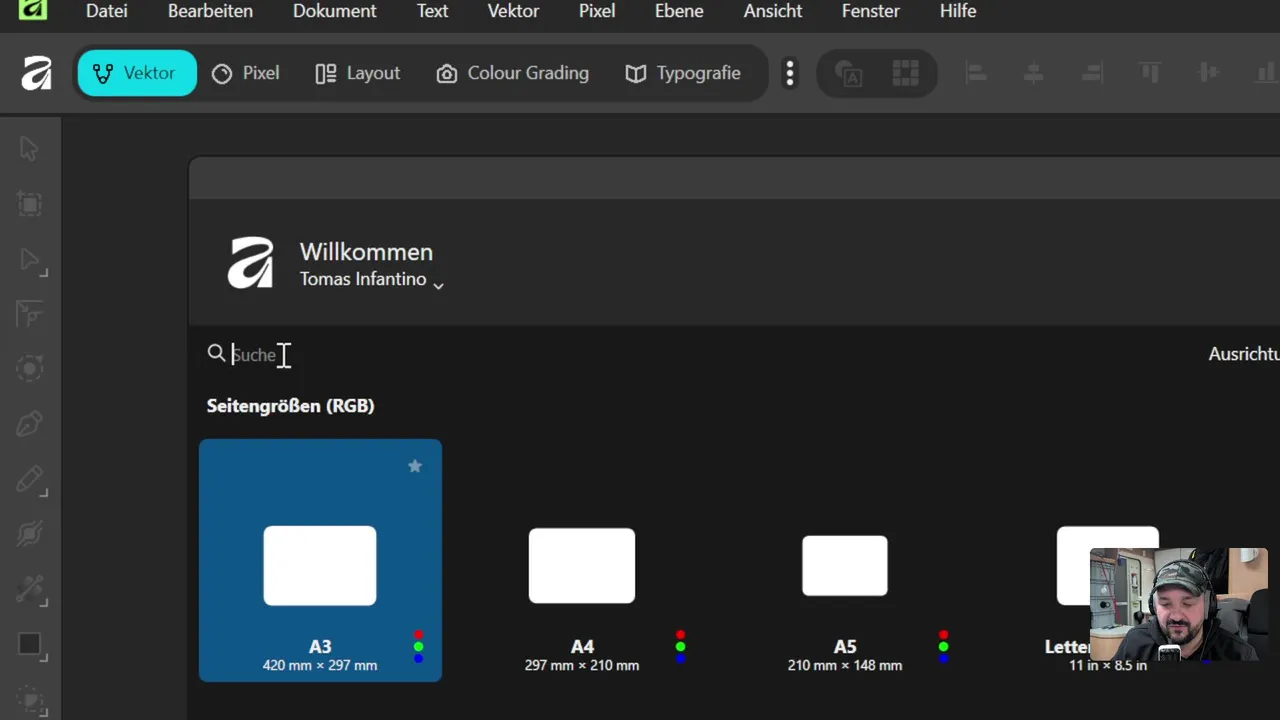Click the RGB dots next to A4

click(x=680, y=646)
